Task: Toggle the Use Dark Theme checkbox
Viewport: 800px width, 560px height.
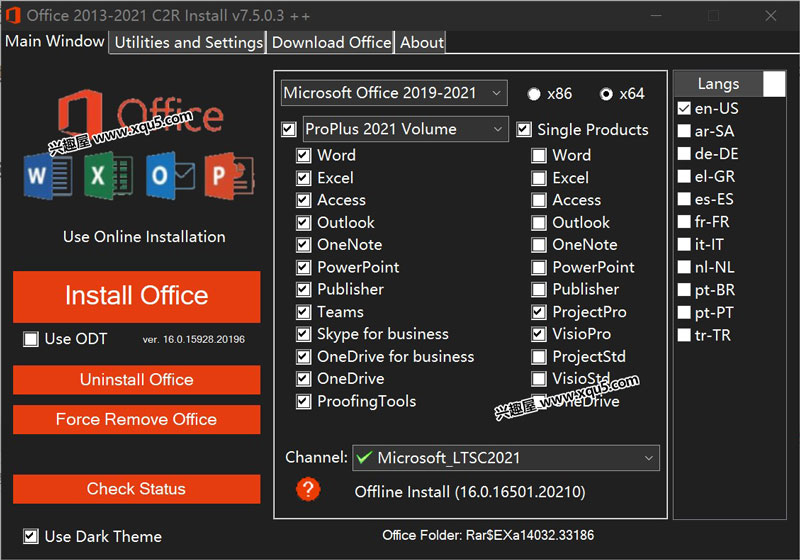Action: [31, 536]
